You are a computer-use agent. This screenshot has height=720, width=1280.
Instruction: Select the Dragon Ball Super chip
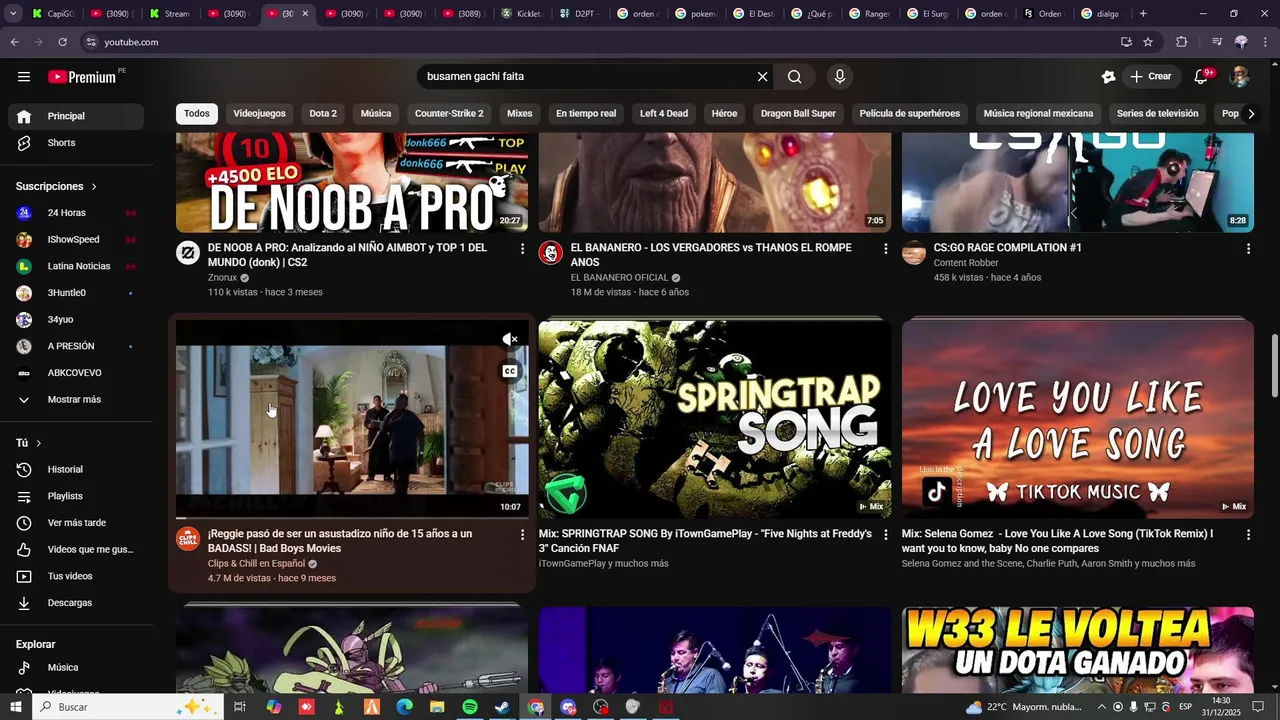pyautogui.click(x=798, y=113)
